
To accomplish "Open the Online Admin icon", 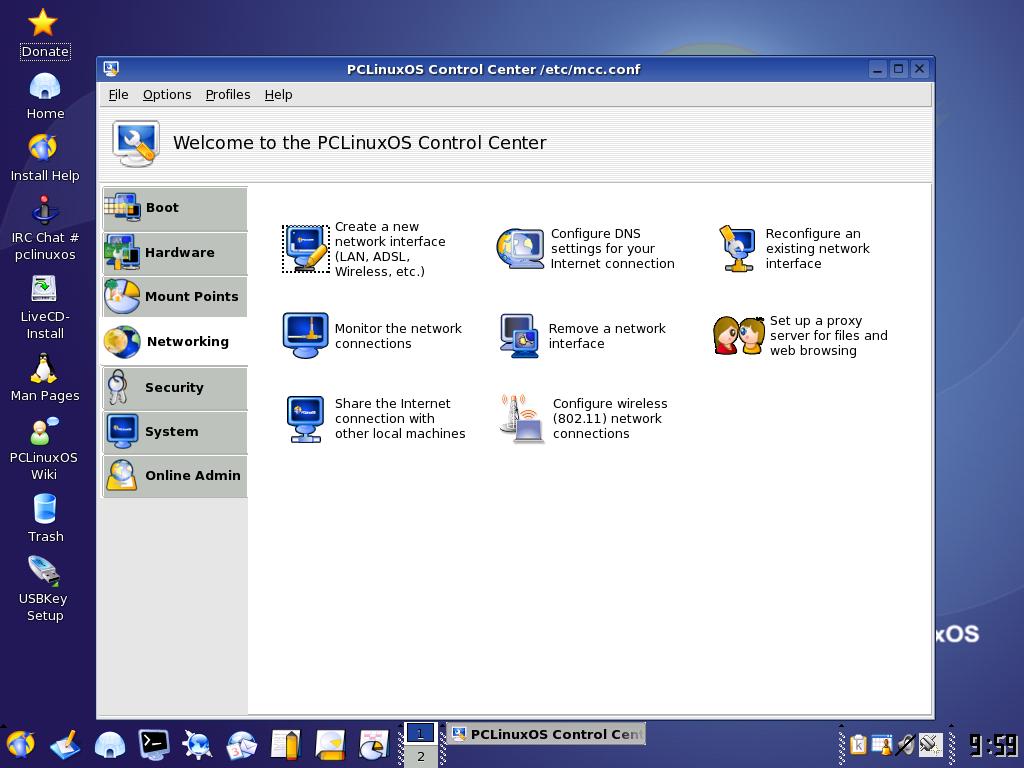I will (122, 475).
